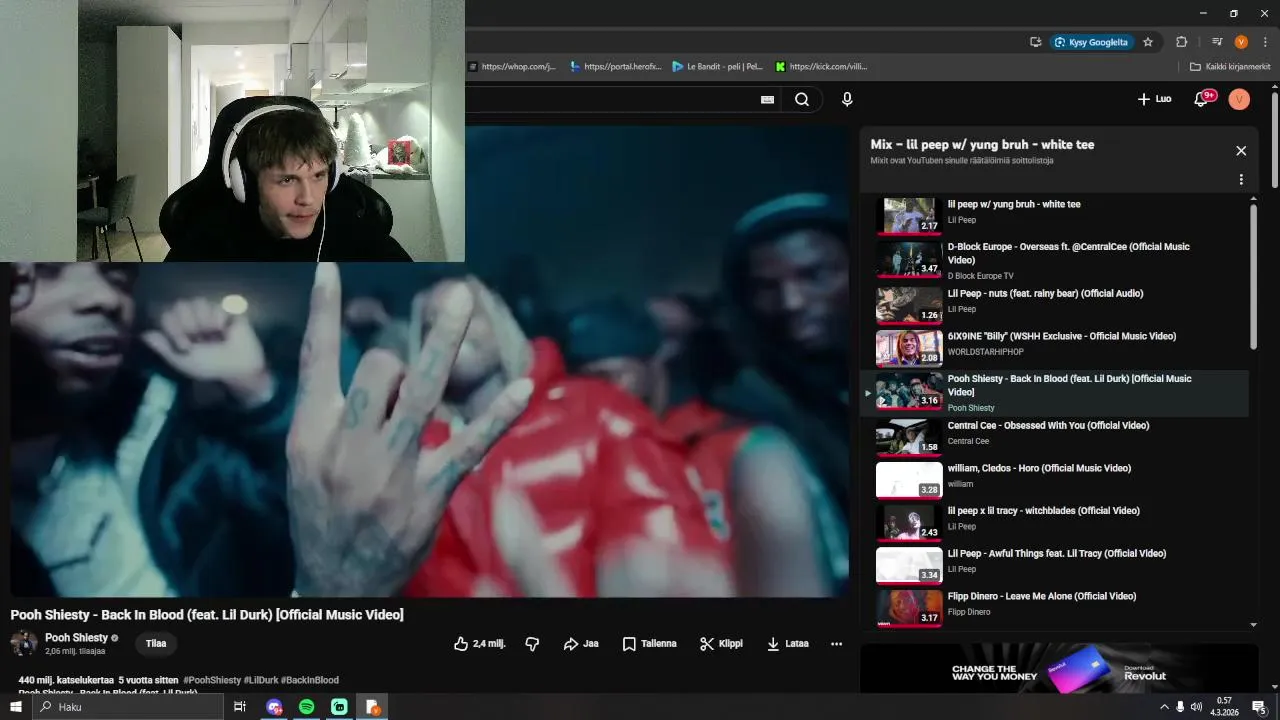Open Pooh Shiesty channel name link
The image size is (1280, 720).
(76, 638)
